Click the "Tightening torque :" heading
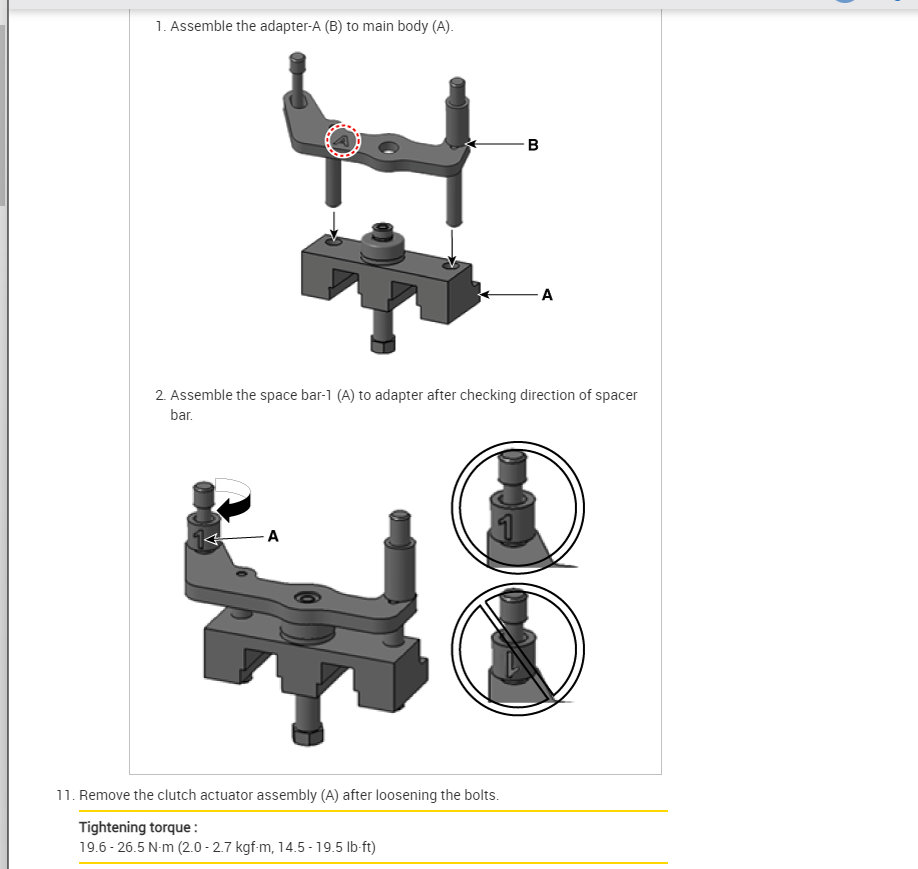This screenshot has width=918, height=869. coord(138,827)
